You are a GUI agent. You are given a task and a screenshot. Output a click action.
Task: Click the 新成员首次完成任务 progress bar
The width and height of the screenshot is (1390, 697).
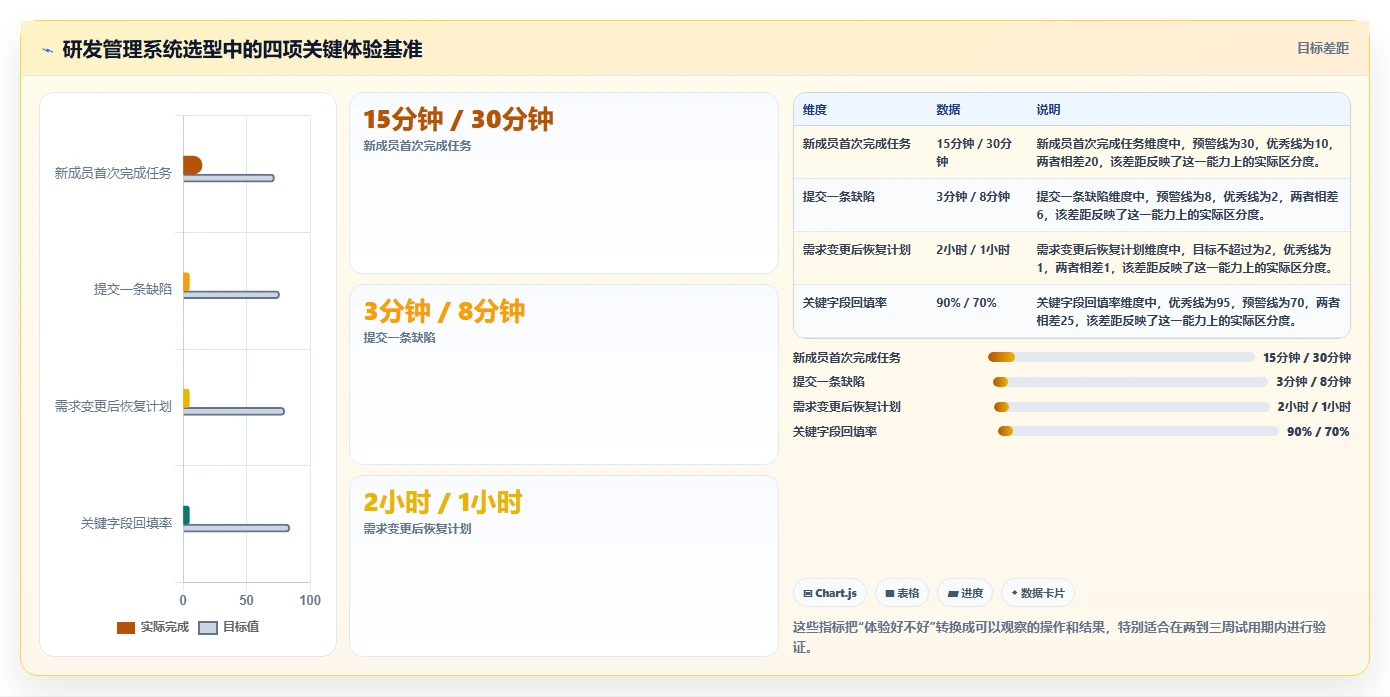(x=1121, y=357)
